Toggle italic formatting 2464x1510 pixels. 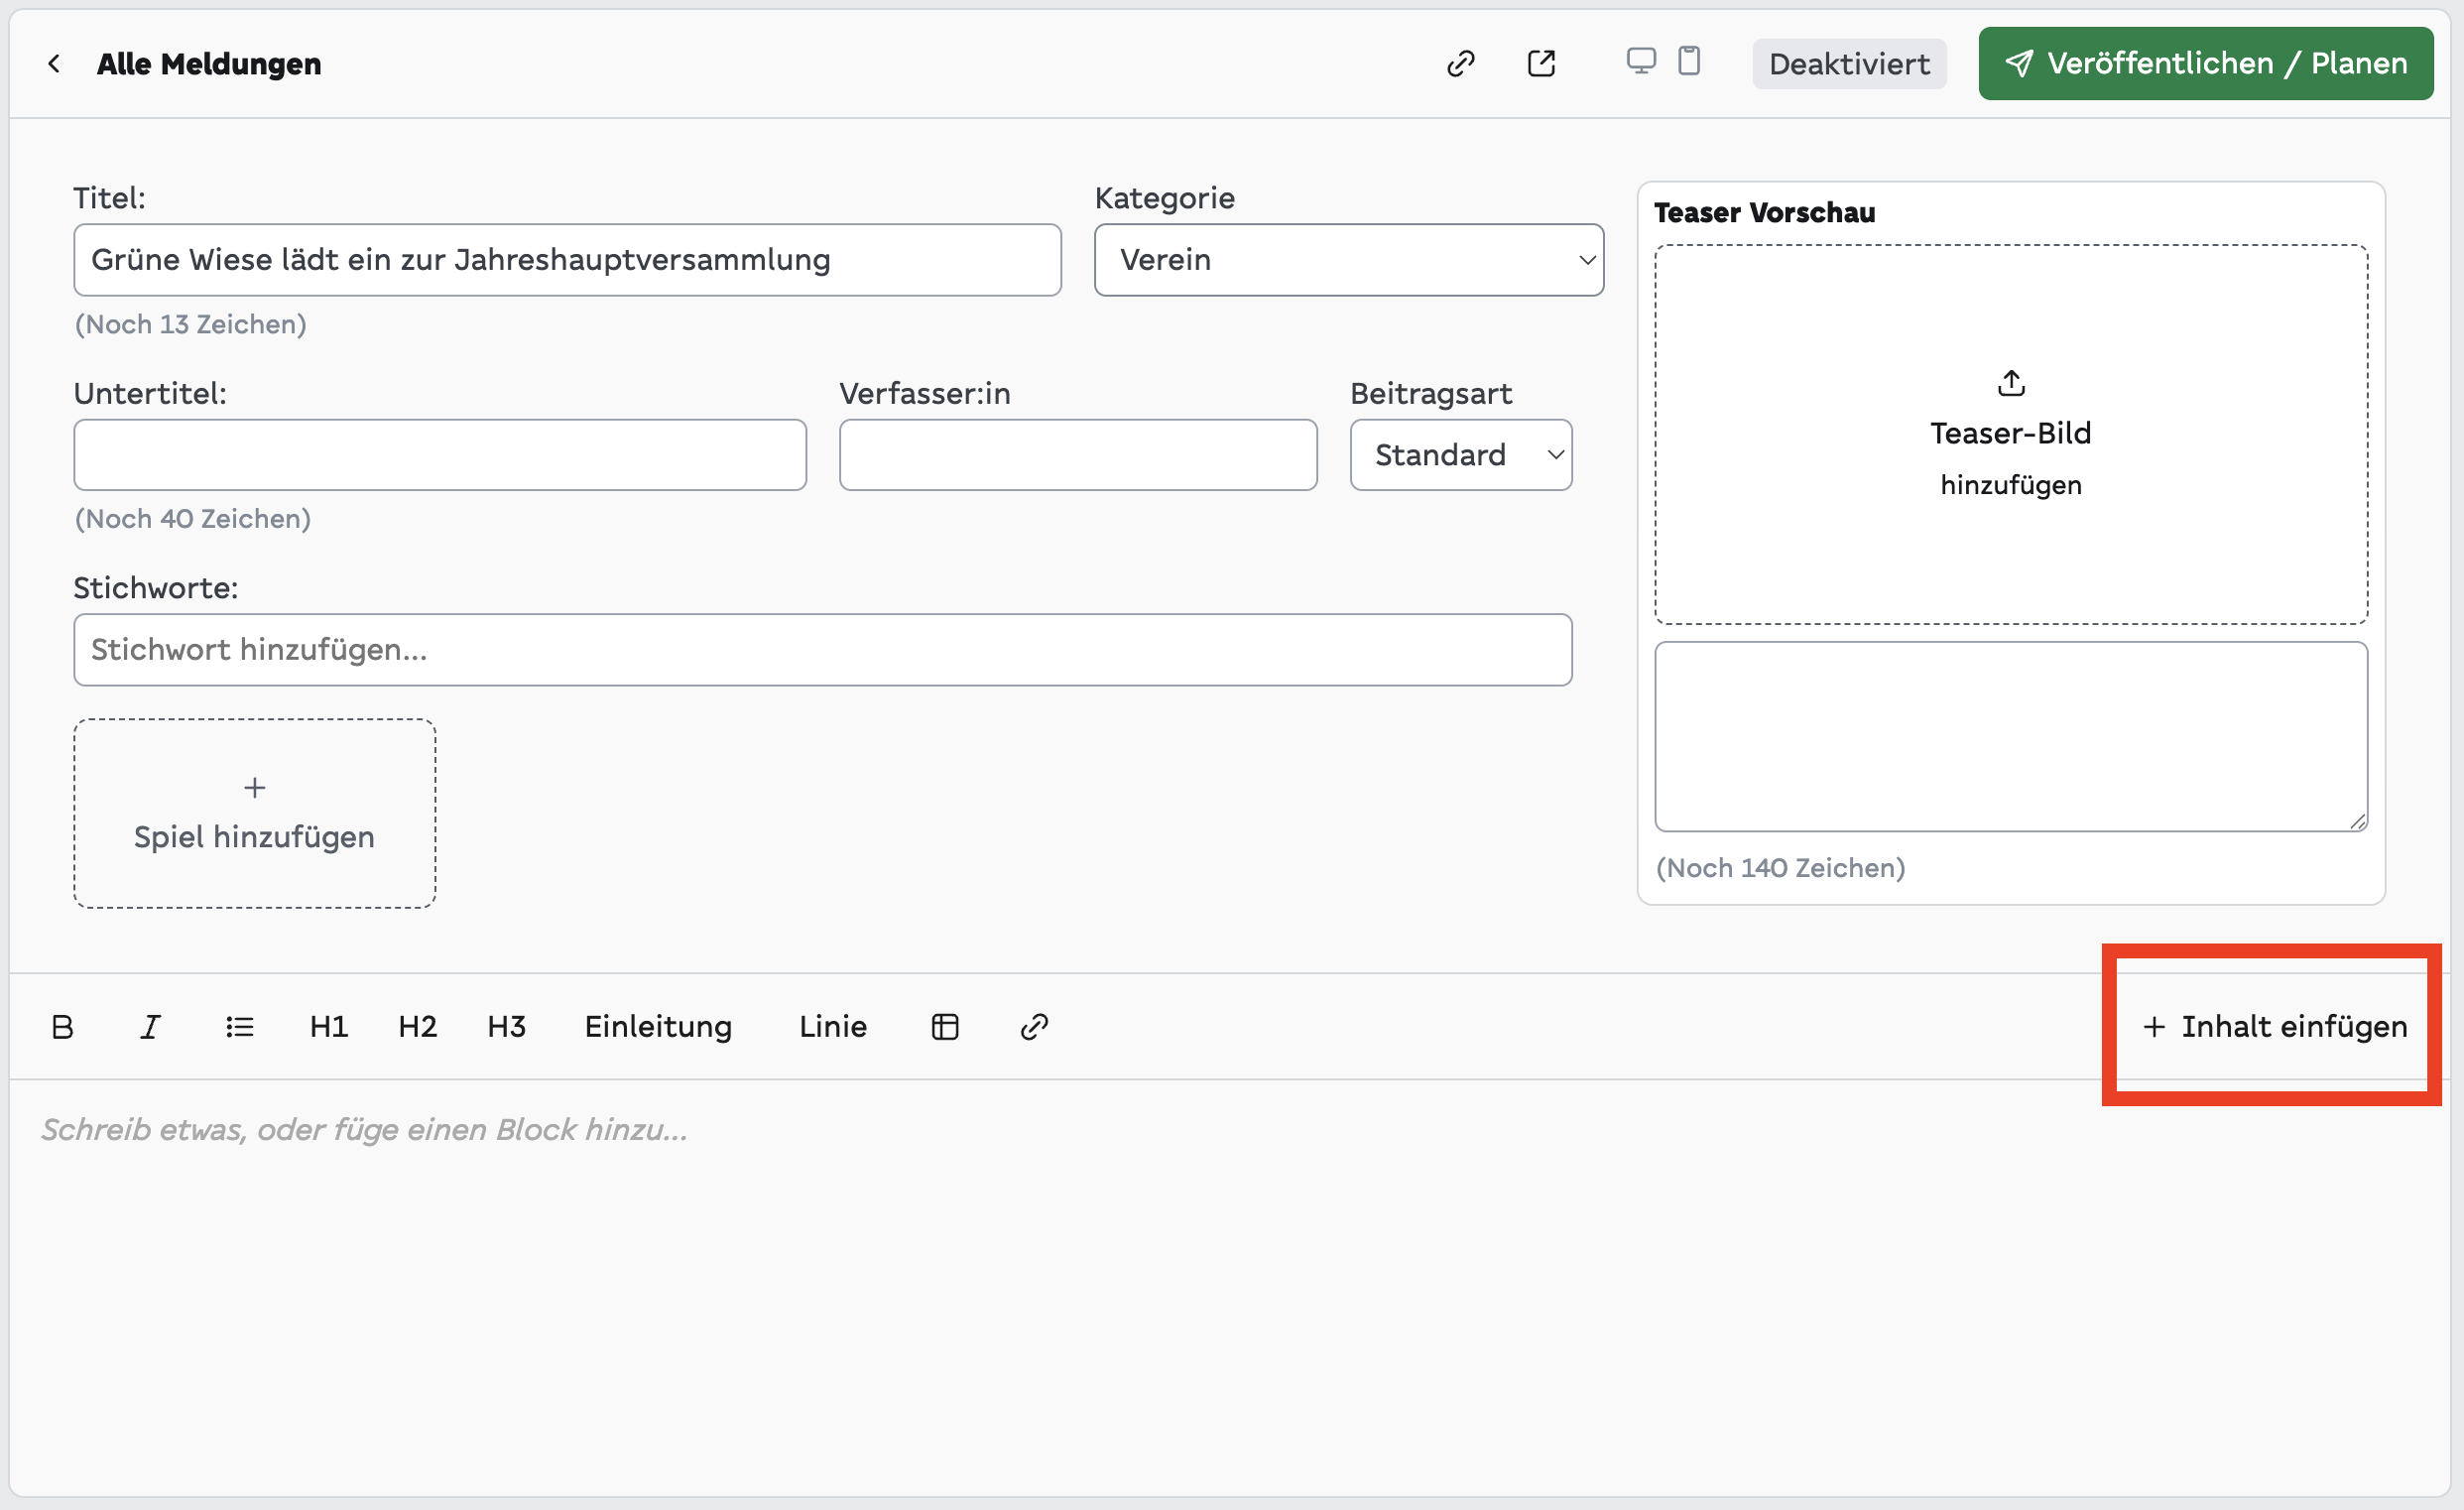(x=150, y=1027)
